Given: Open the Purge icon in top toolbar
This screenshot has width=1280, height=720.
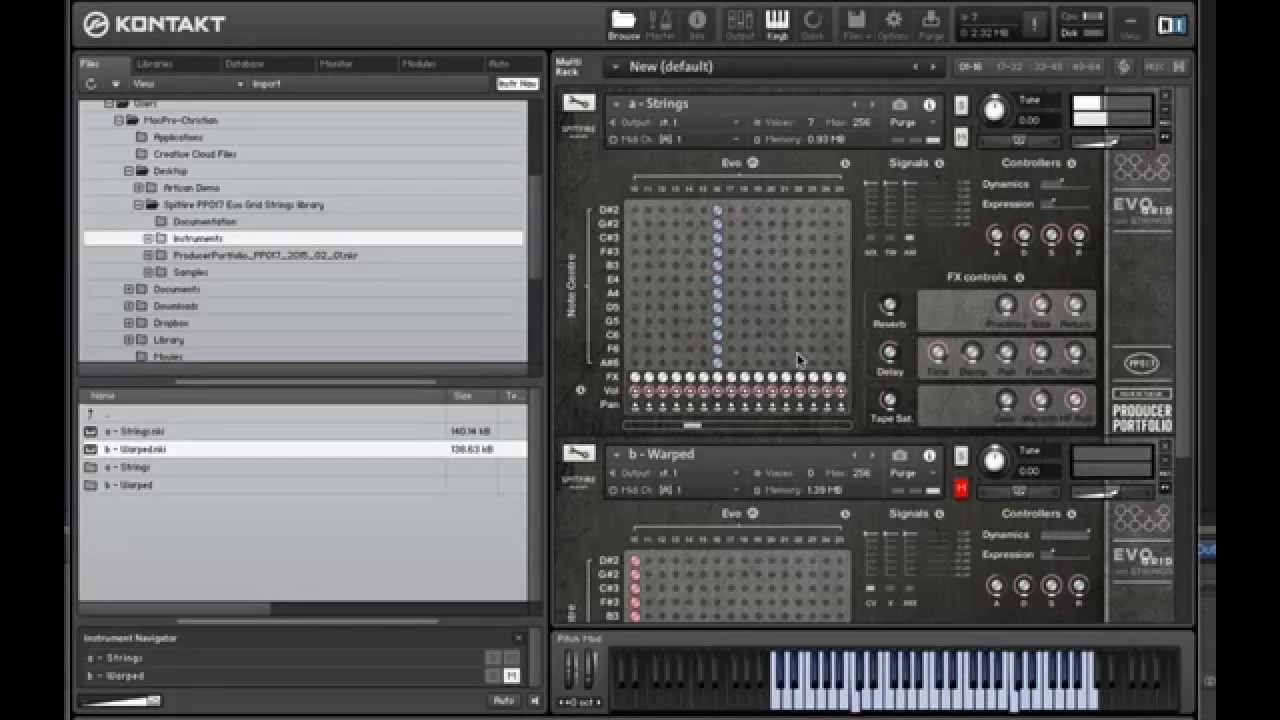Looking at the screenshot, I should (931, 24).
